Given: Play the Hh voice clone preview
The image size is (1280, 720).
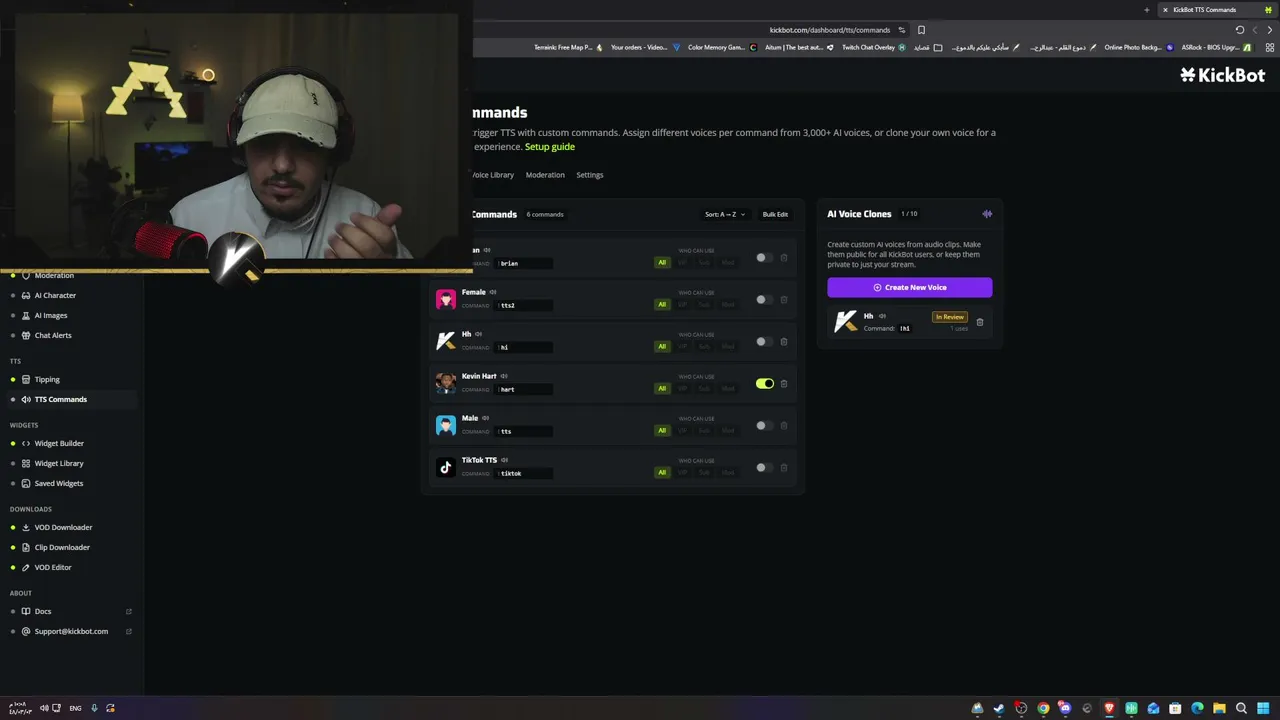Looking at the screenshot, I should 881,316.
